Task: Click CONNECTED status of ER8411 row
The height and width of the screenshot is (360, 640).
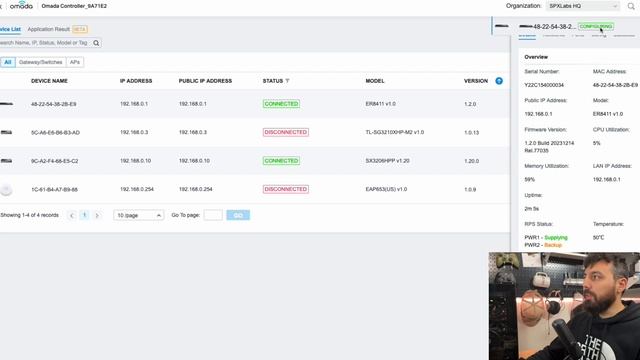Action: click(281, 104)
